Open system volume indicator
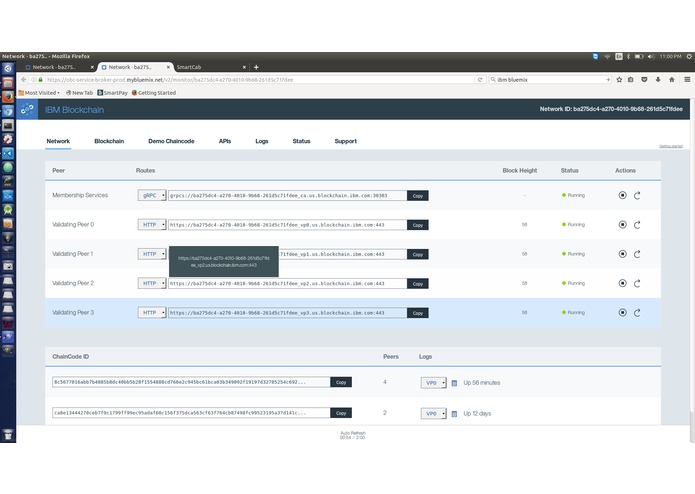695x494 pixels. tap(651, 56)
